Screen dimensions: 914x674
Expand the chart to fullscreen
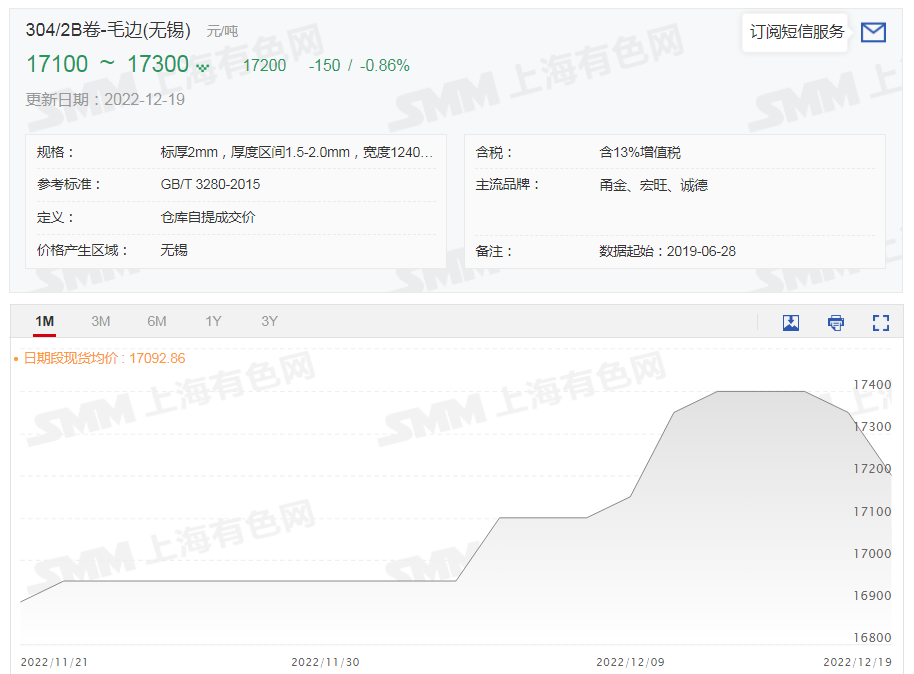pos(880,322)
